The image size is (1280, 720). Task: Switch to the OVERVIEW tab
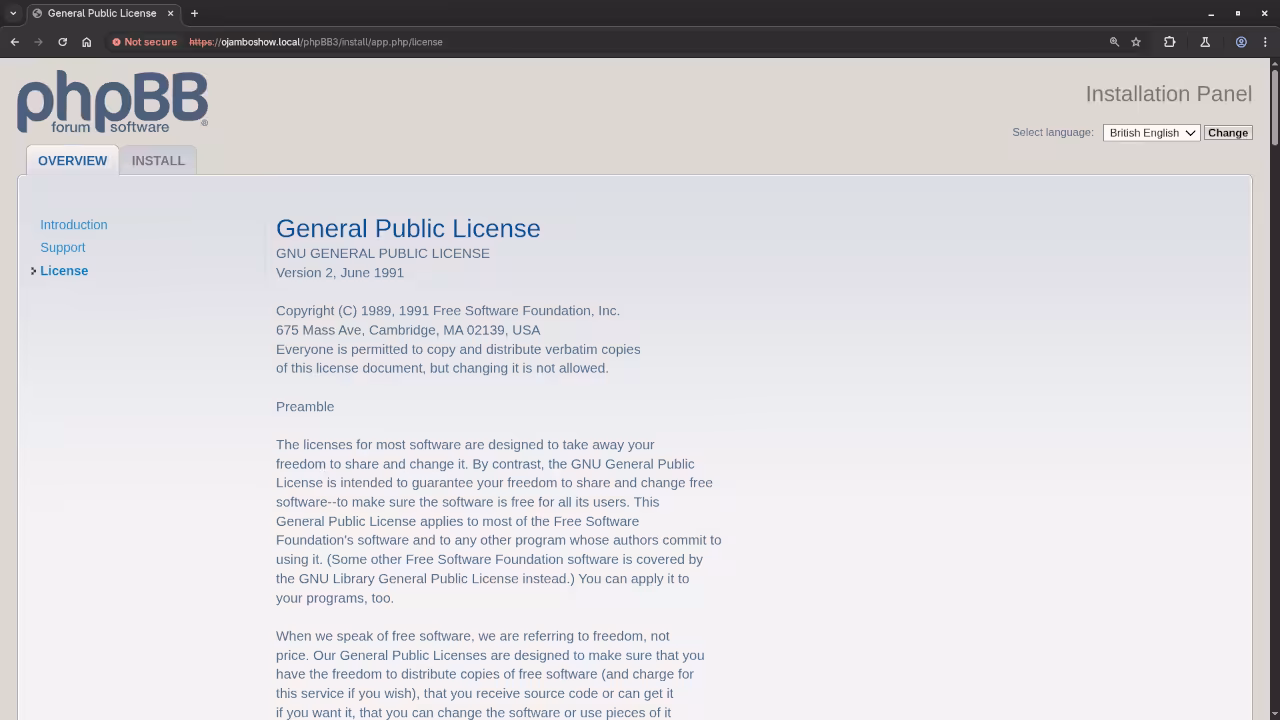tap(72, 160)
